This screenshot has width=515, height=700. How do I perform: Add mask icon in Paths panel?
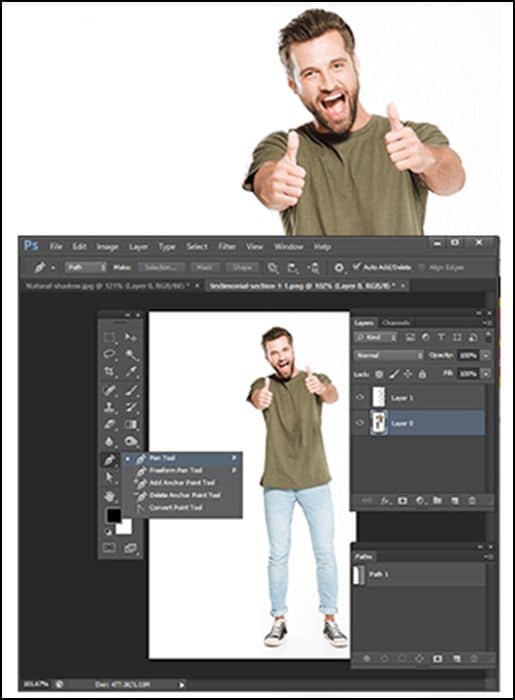(x=437, y=658)
